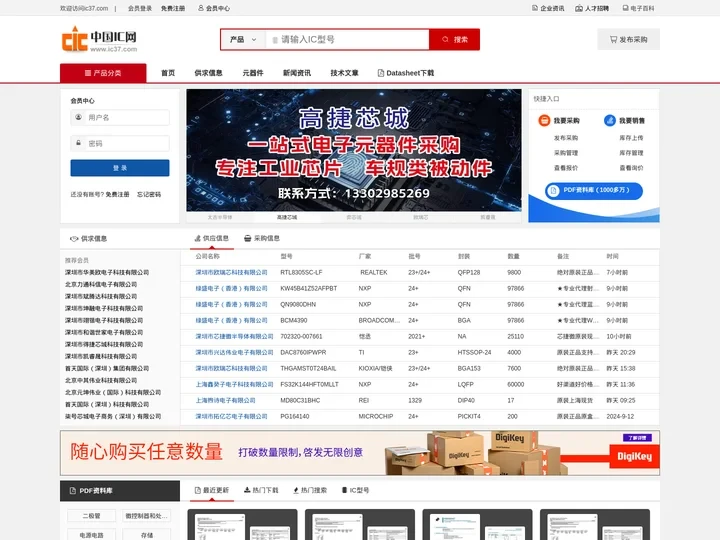Click 查看询价 in quick entry panel
Screen dimensions: 720x540
[x=631, y=168]
